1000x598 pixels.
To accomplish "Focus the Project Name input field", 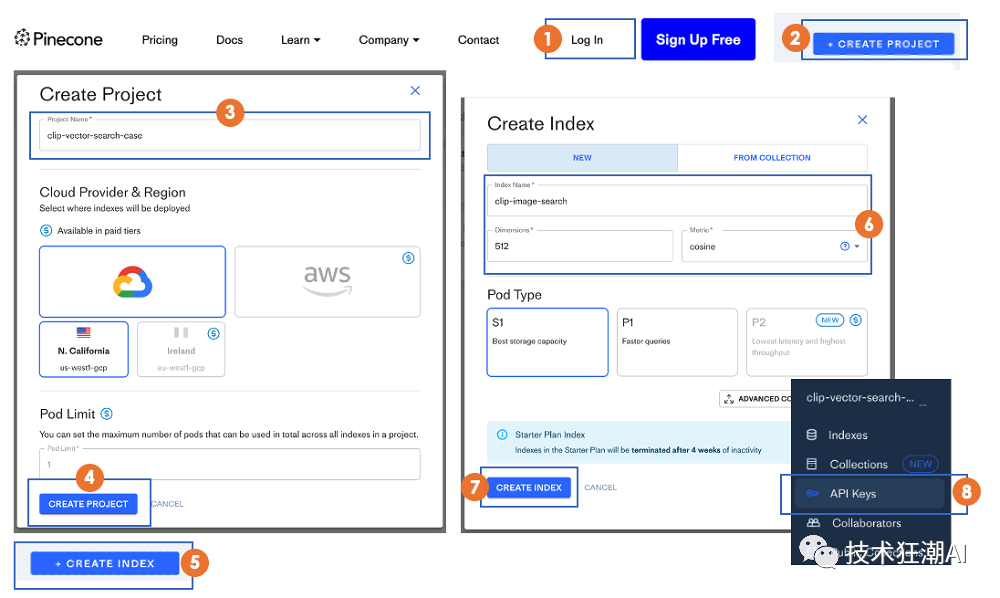I will [x=230, y=135].
